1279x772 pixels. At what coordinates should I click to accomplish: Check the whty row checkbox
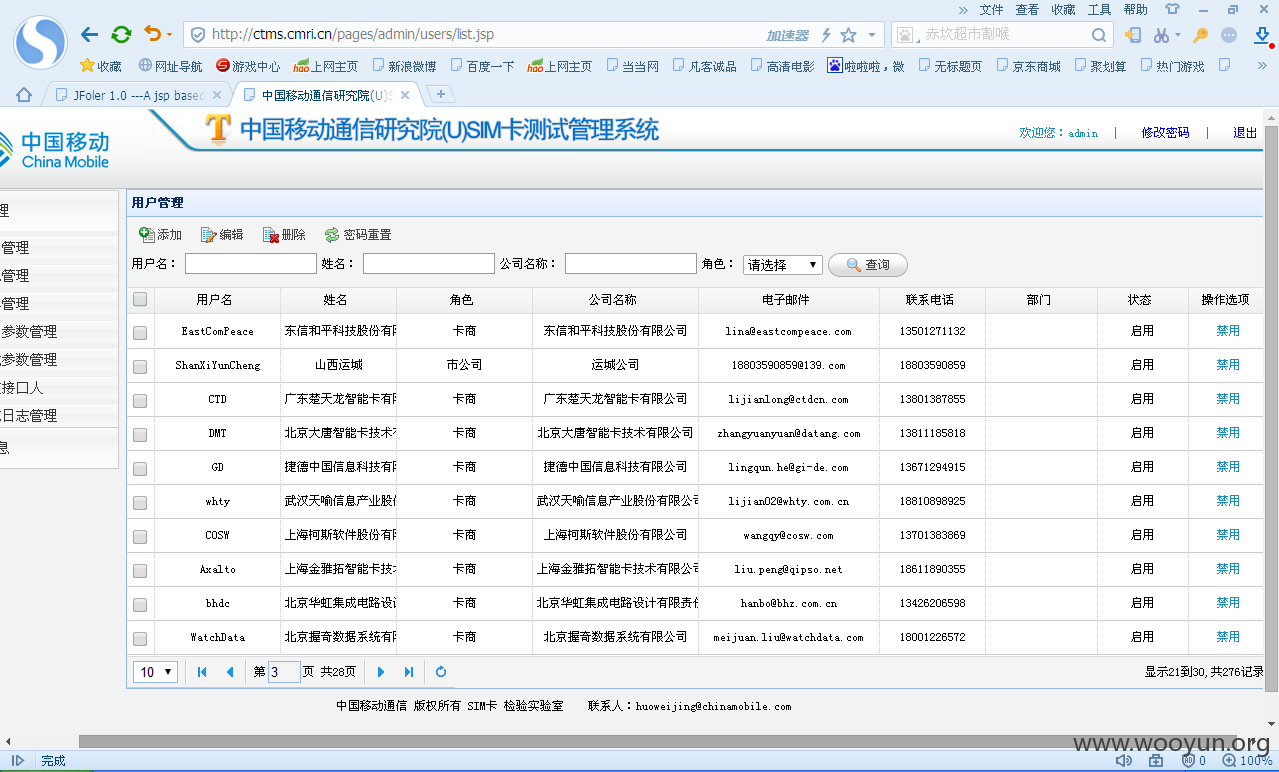[x=140, y=502]
